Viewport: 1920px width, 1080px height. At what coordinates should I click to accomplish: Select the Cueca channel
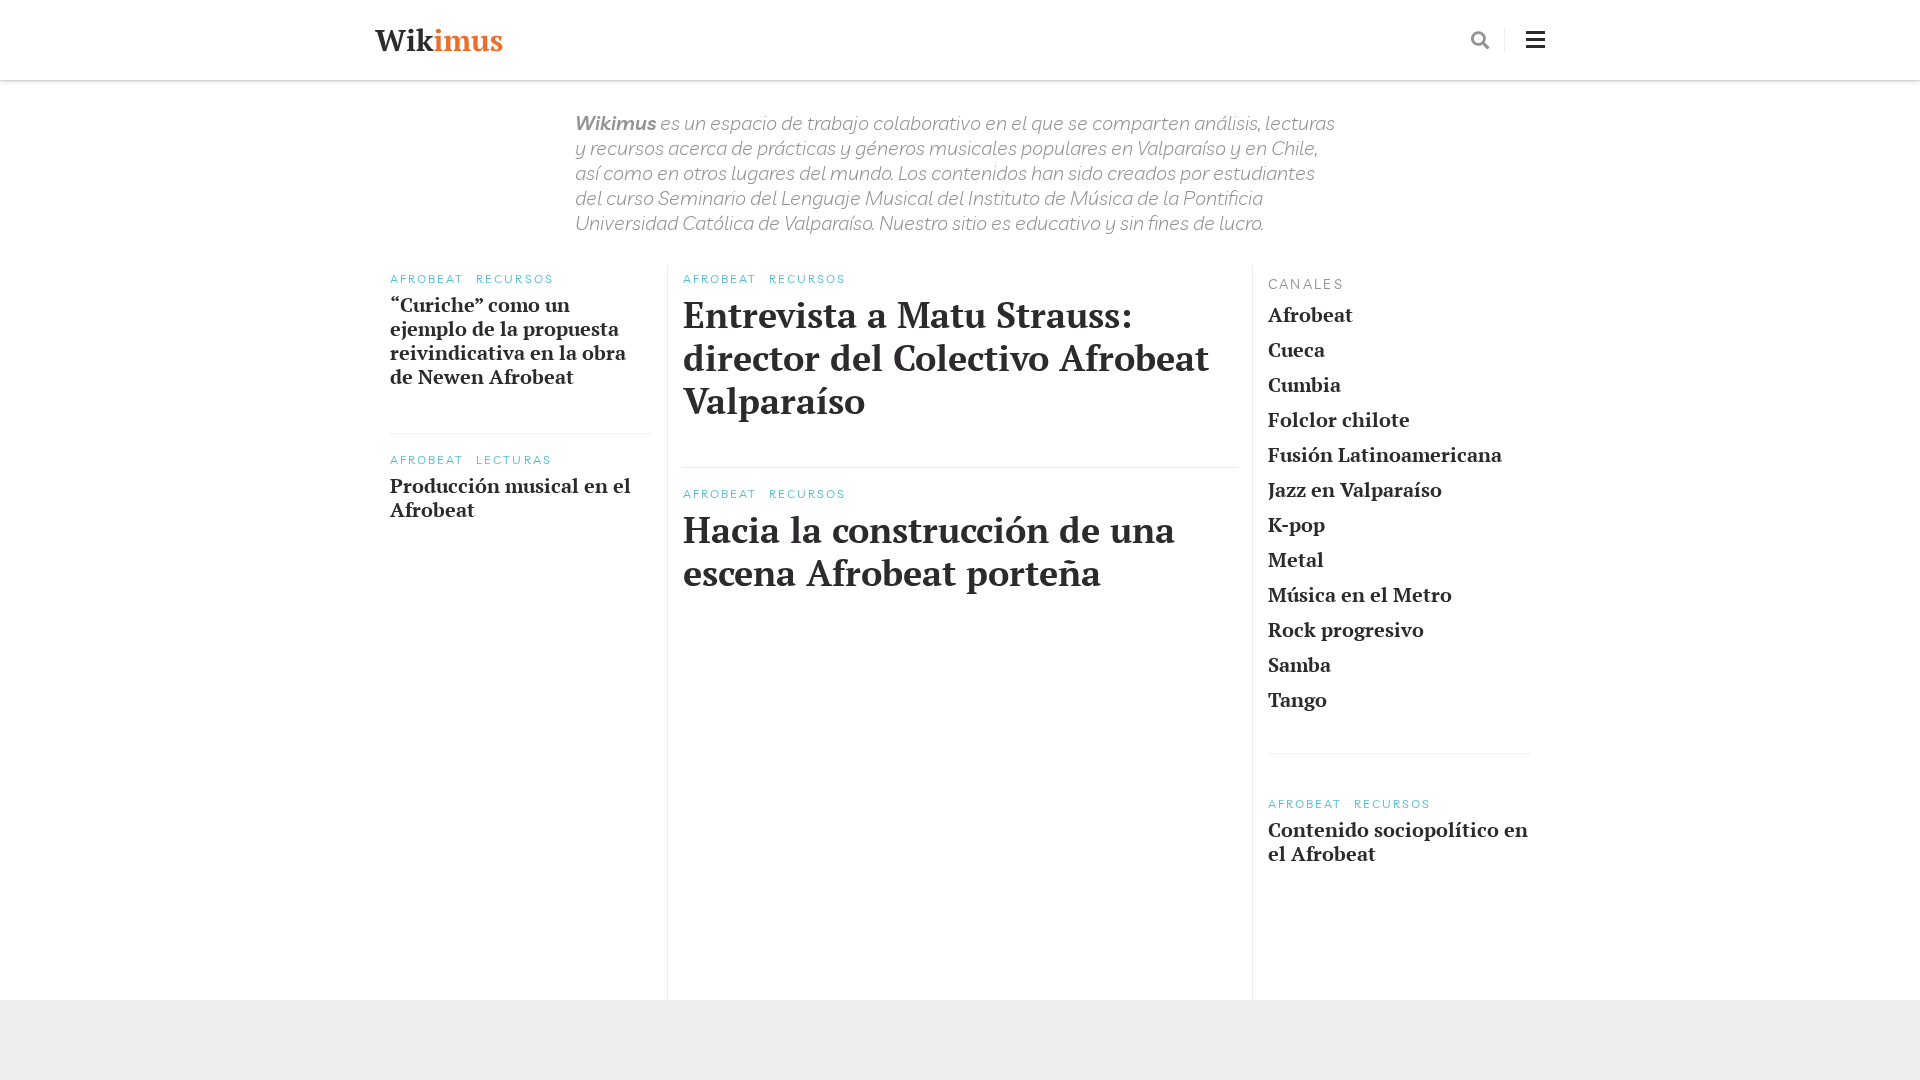[x=1296, y=350]
